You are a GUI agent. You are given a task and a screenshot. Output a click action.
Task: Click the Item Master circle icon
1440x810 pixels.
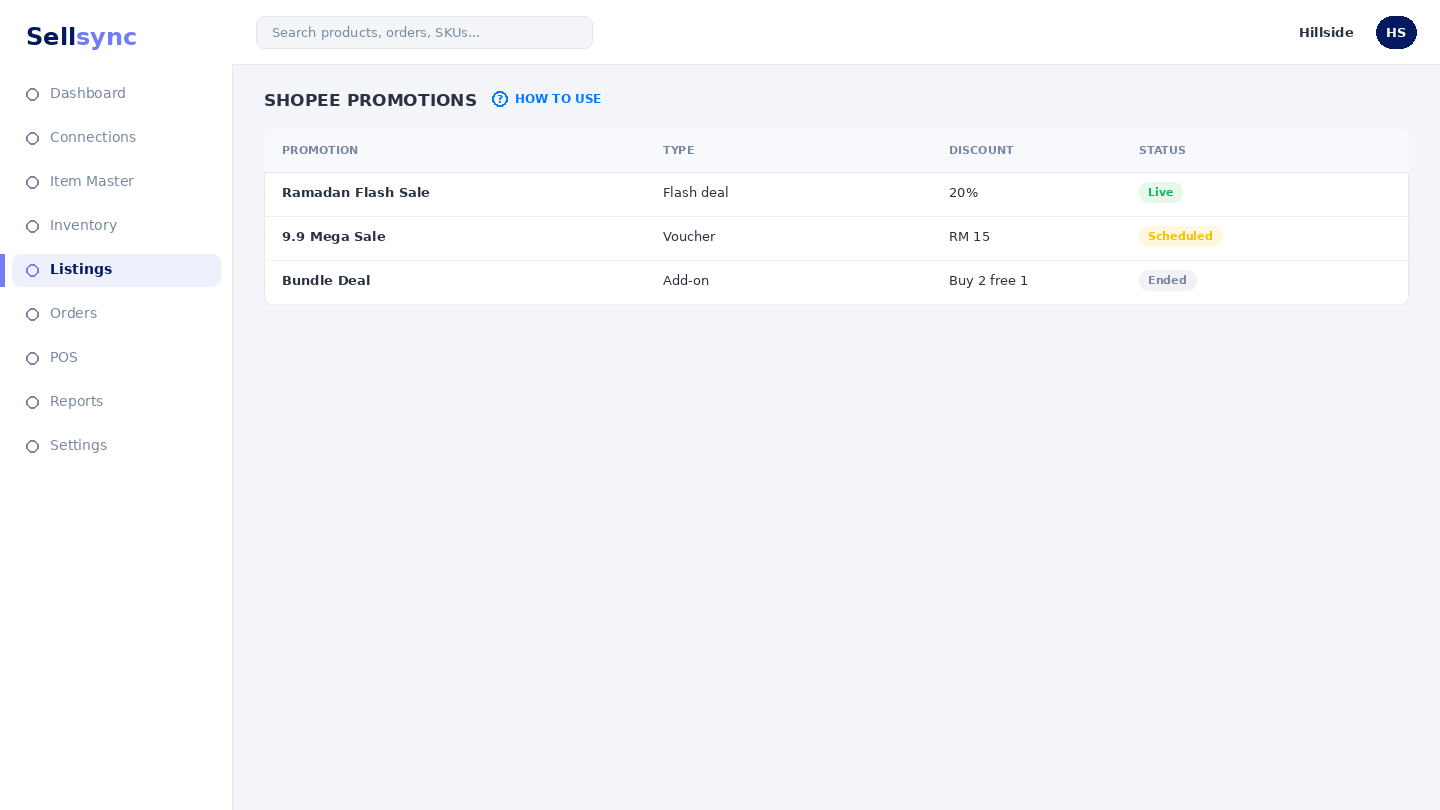click(32, 182)
